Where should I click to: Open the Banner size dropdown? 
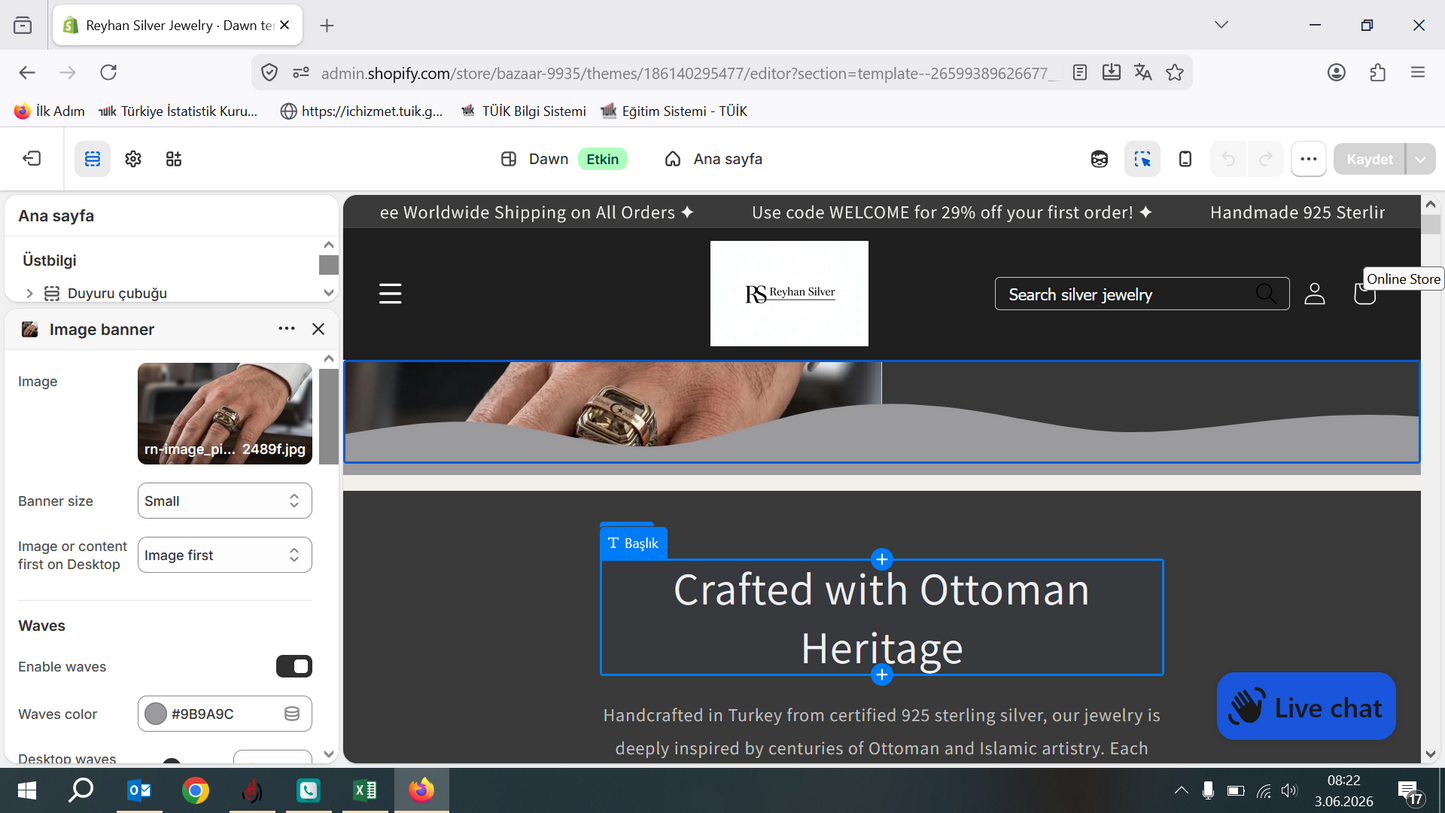[x=225, y=501]
